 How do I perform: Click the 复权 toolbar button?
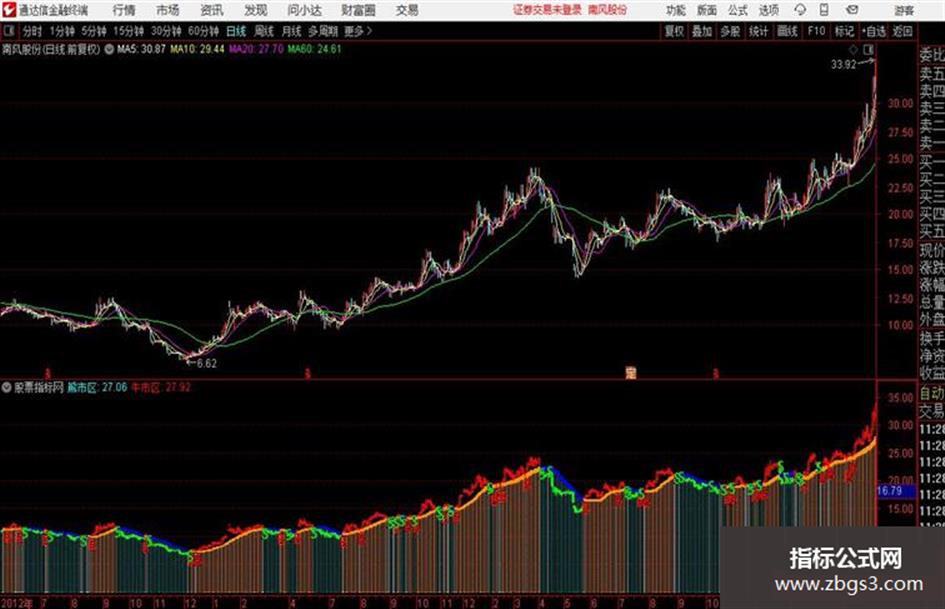point(674,31)
